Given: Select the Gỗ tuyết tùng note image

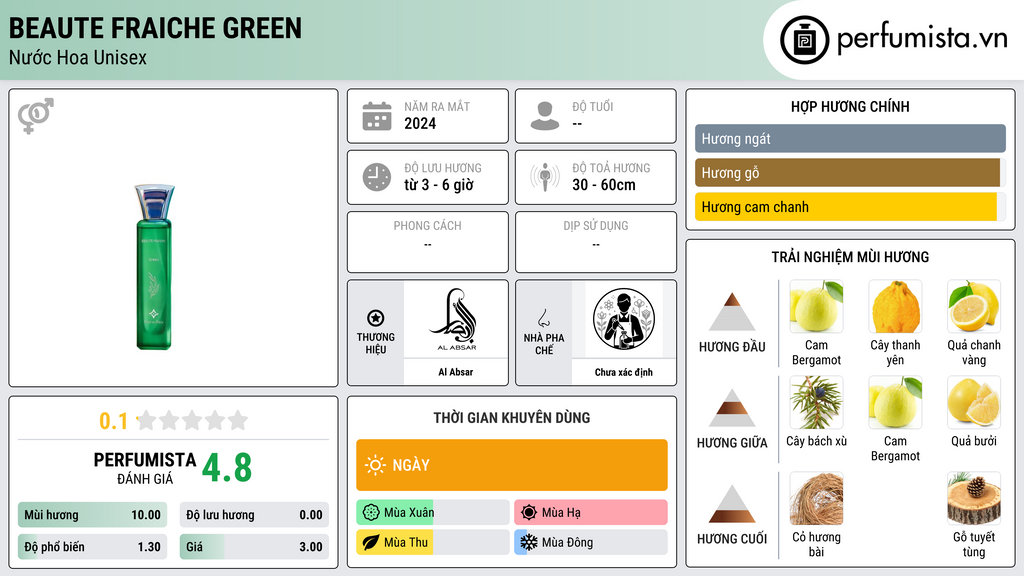Looking at the screenshot, I should (974, 498).
